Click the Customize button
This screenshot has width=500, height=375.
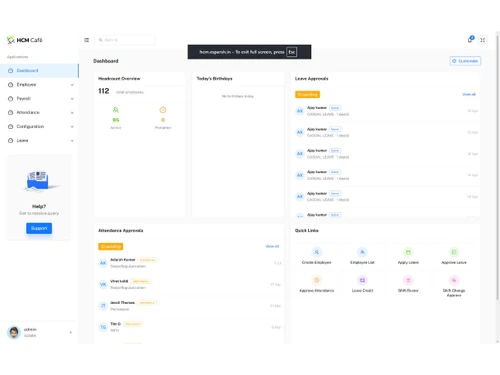pyautogui.click(x=465, y=61)
